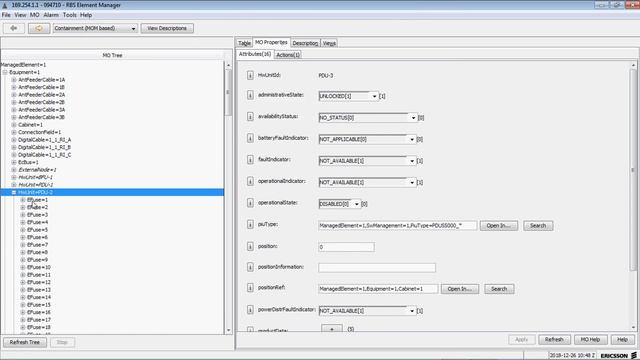
Task: Click the plus button for productData
Action: click(x=331, y=329)
